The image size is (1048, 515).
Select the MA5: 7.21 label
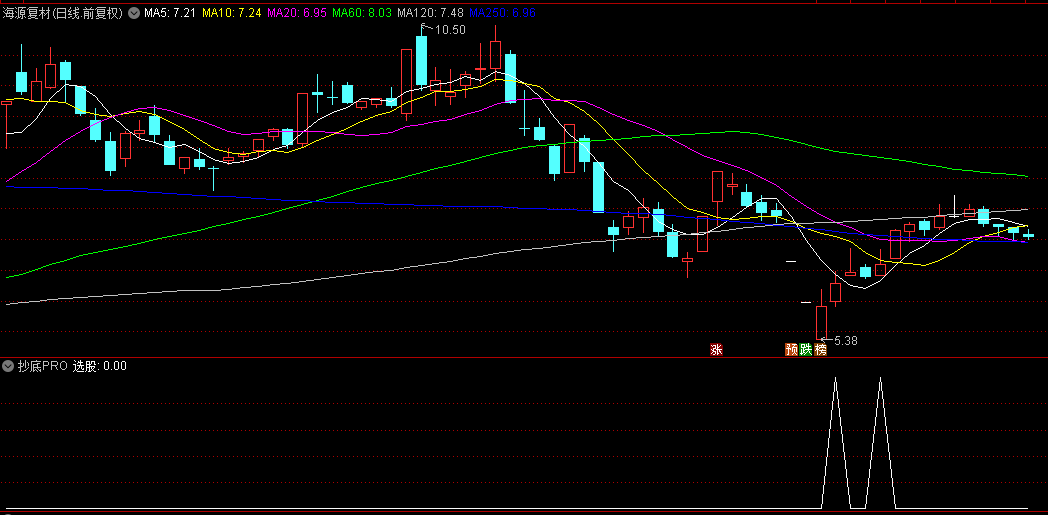pyautogui.click(x=170, y=13)
